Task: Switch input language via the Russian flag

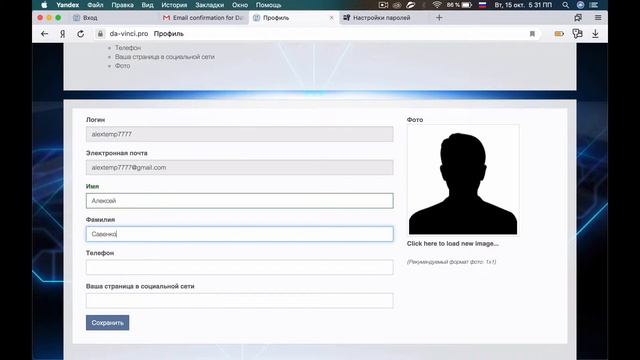Action: [x=482, y=5]
